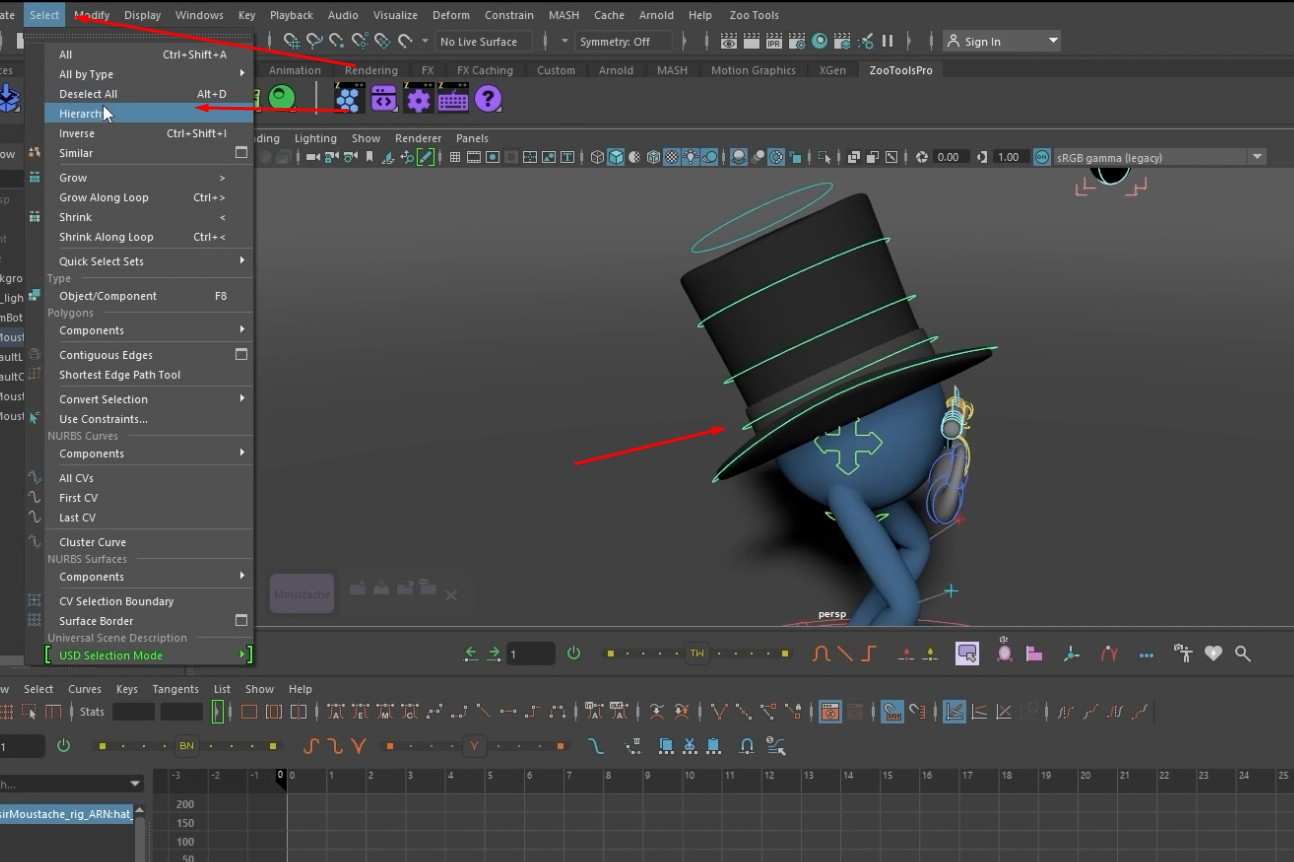The image size is (1294, 862).
Task: Expand the All by Type submenu
Action: click(149, 74)
